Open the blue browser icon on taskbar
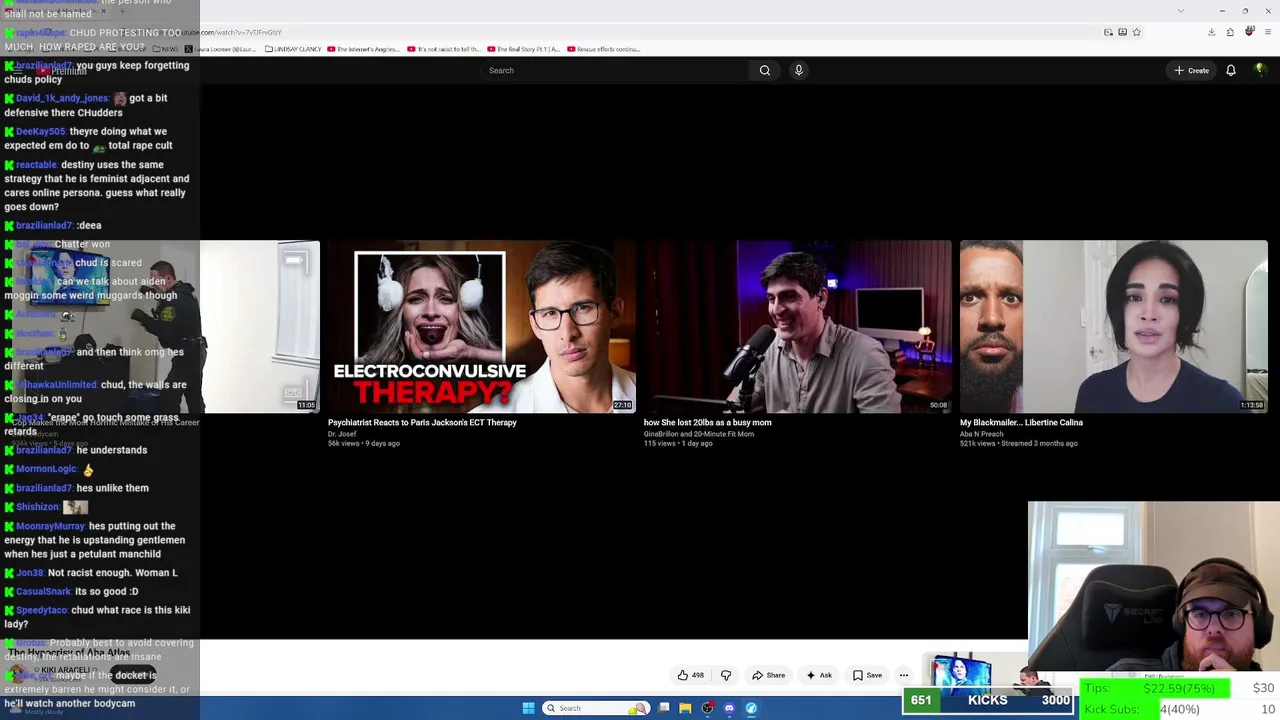The width and height of the screenshot is (1280, 720). click(x=751, y=708)
